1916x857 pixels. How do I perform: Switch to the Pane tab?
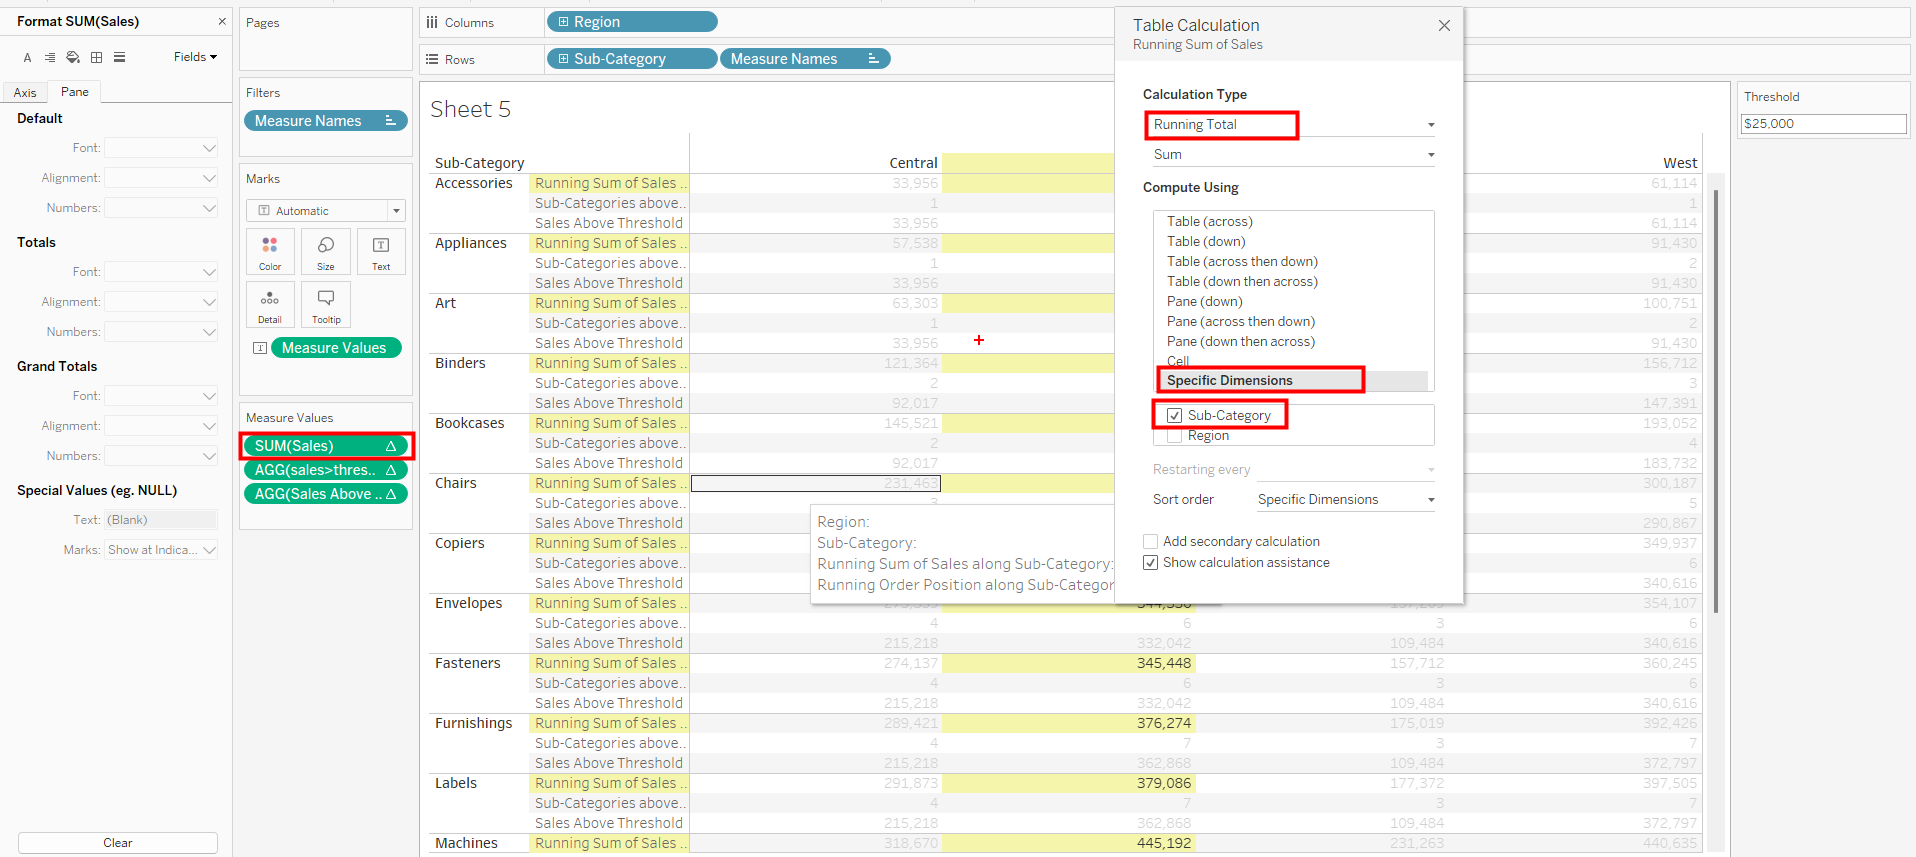(75, 92)
